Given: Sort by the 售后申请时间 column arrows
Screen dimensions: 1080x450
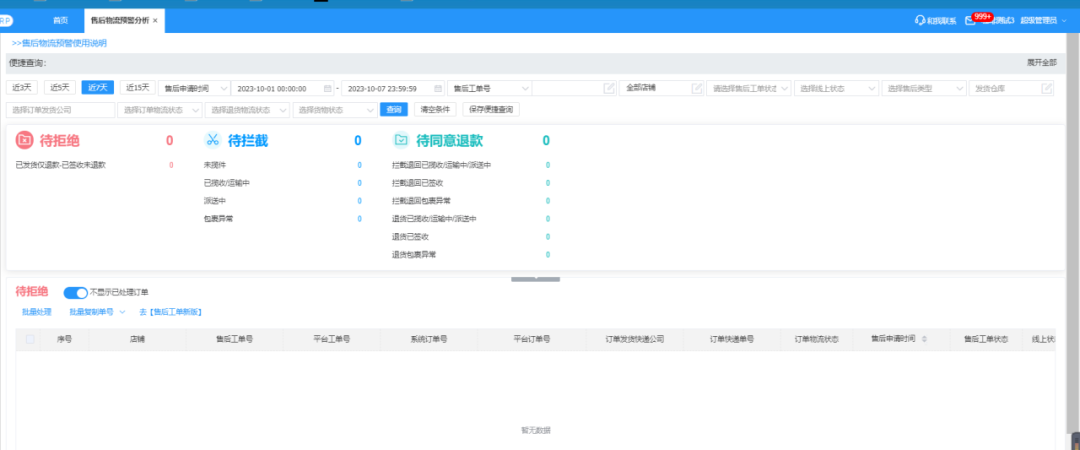Looking at the screenshot, I should pos(924,339).
